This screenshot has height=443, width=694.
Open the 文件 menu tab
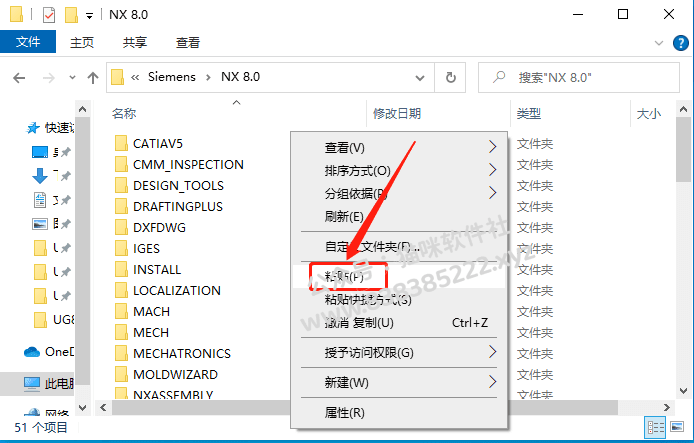click(28, 42)
